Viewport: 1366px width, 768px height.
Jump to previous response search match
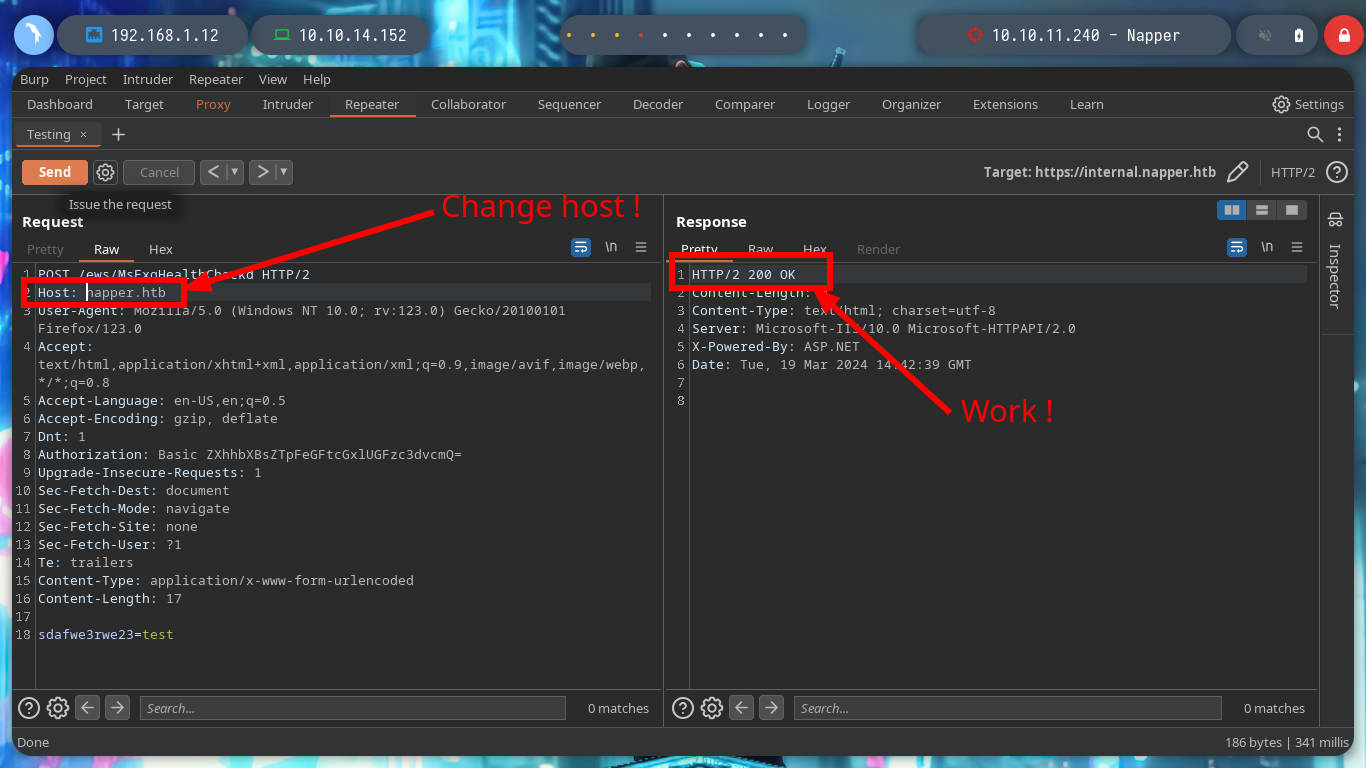[742, 708]
